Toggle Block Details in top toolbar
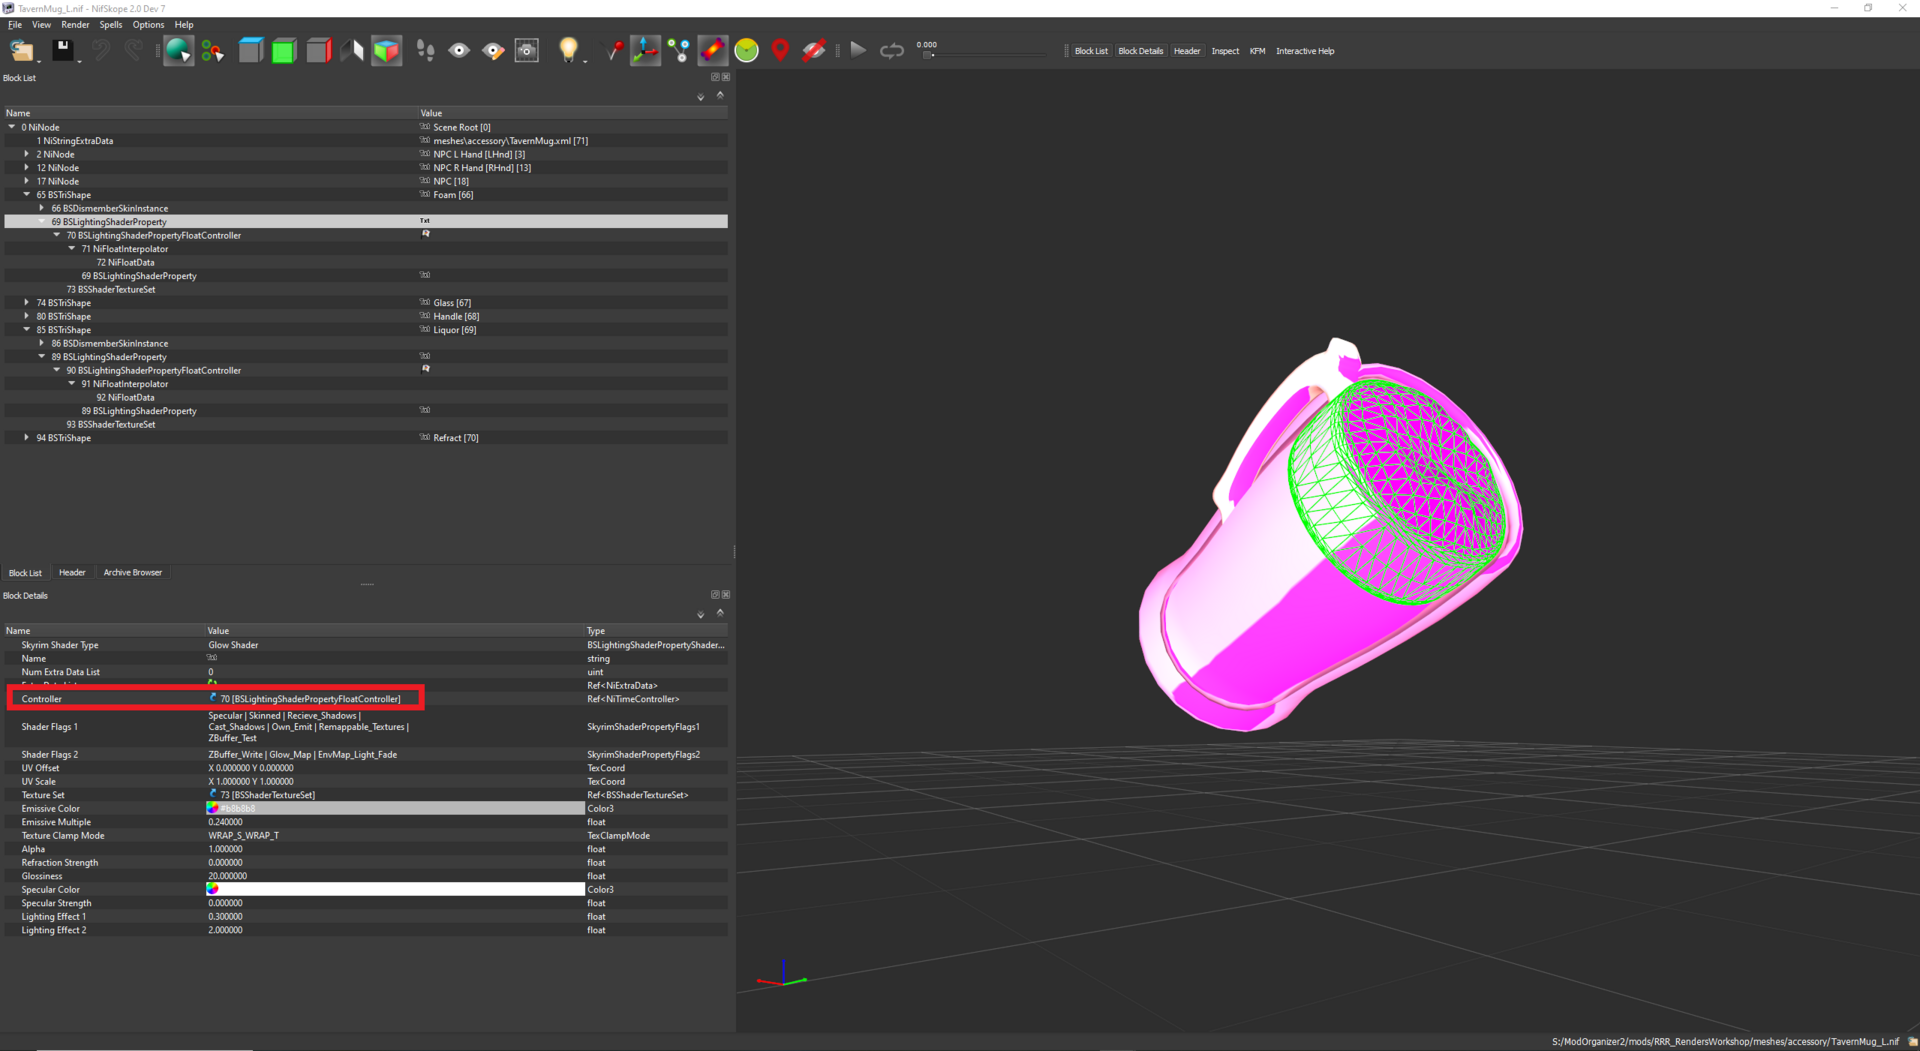 tap(1140, 51)
